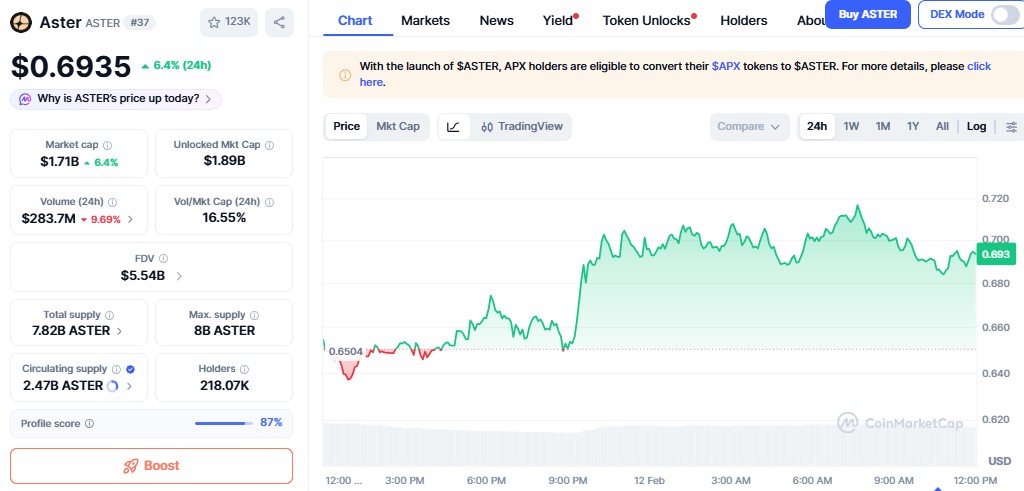Click the 0.6504 opening price marker
1024x491 pixels.
(345, 351)
